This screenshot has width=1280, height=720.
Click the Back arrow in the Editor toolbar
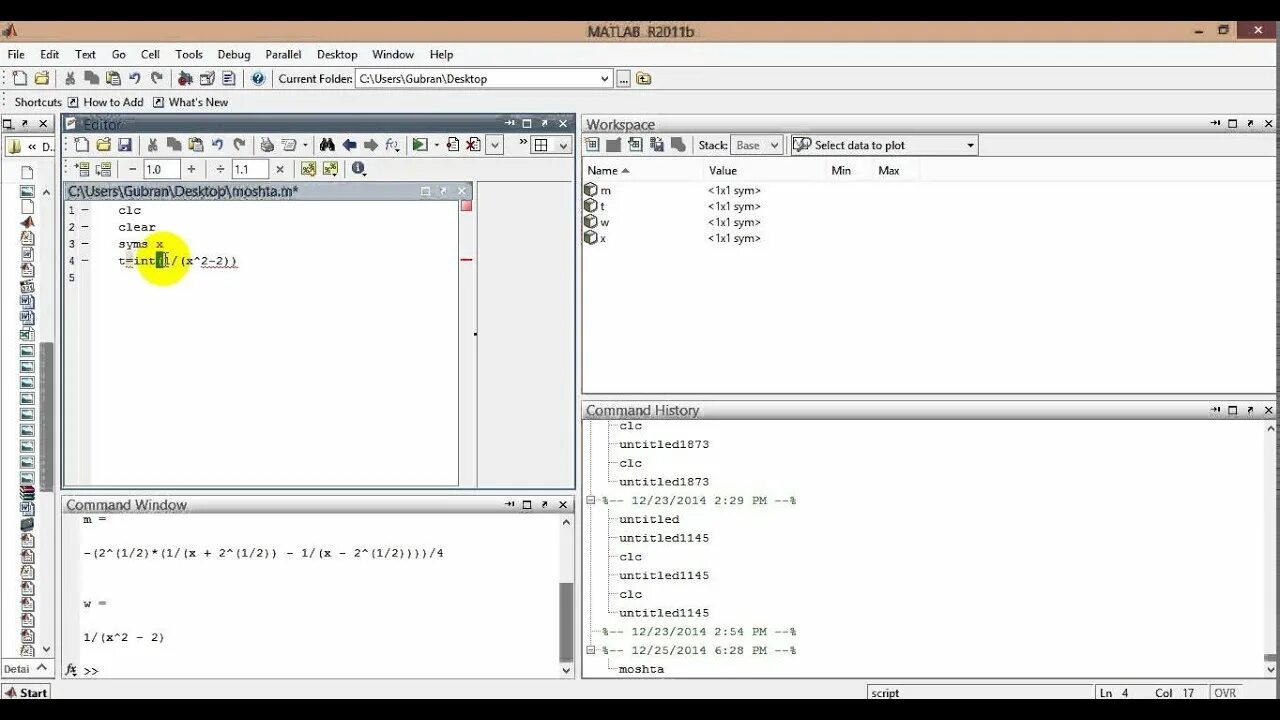tap(349, 145)
